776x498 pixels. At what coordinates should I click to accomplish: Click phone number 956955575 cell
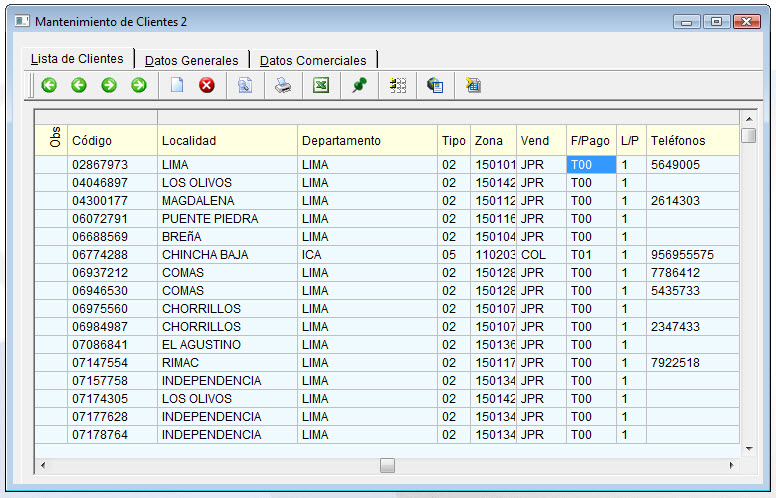pyautogui.click(x=682, y=255)
